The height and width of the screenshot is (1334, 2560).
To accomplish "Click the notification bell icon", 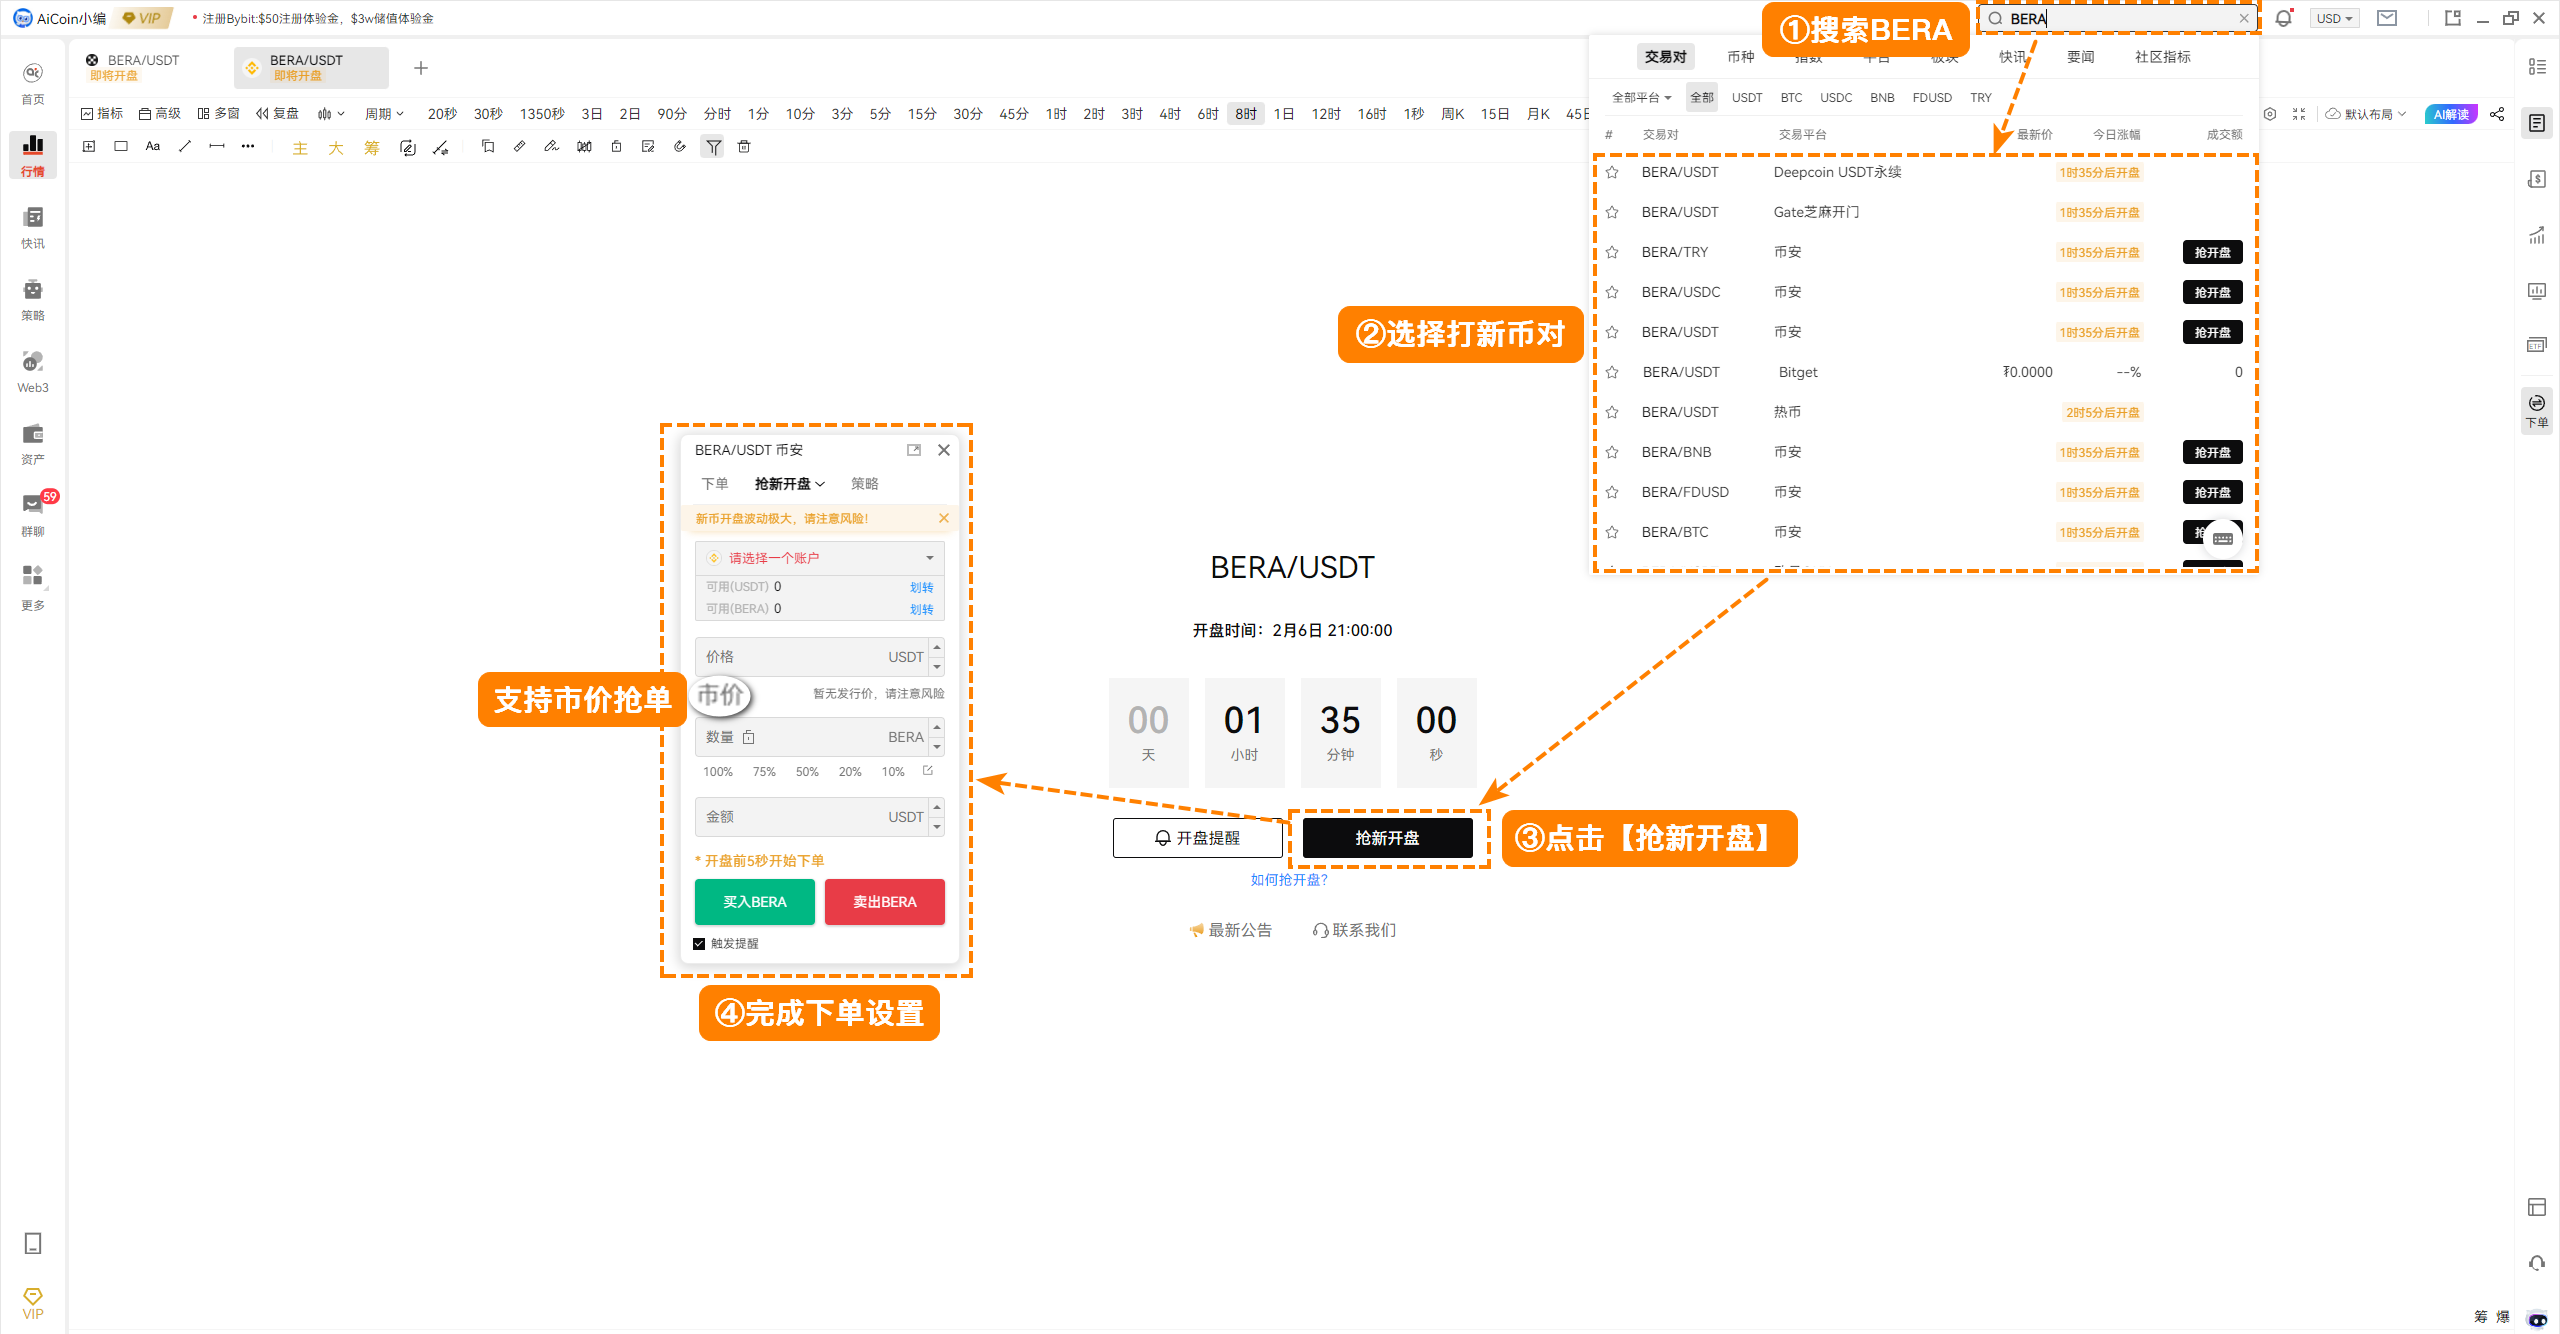I will (x=2283, y=18).
